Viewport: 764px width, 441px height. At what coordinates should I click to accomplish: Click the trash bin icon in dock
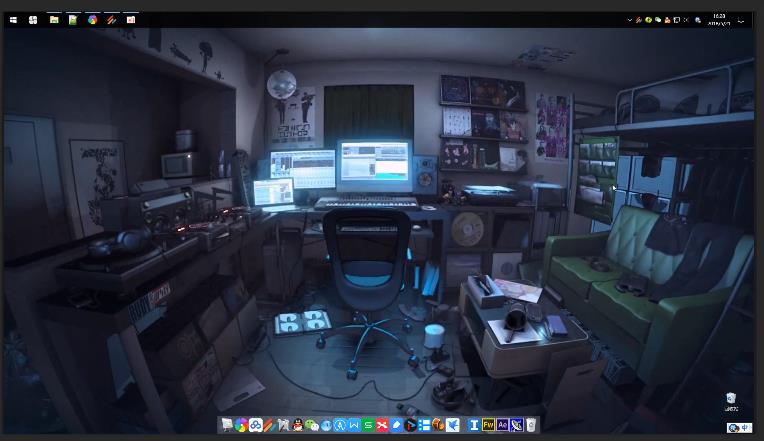point(531,425)
